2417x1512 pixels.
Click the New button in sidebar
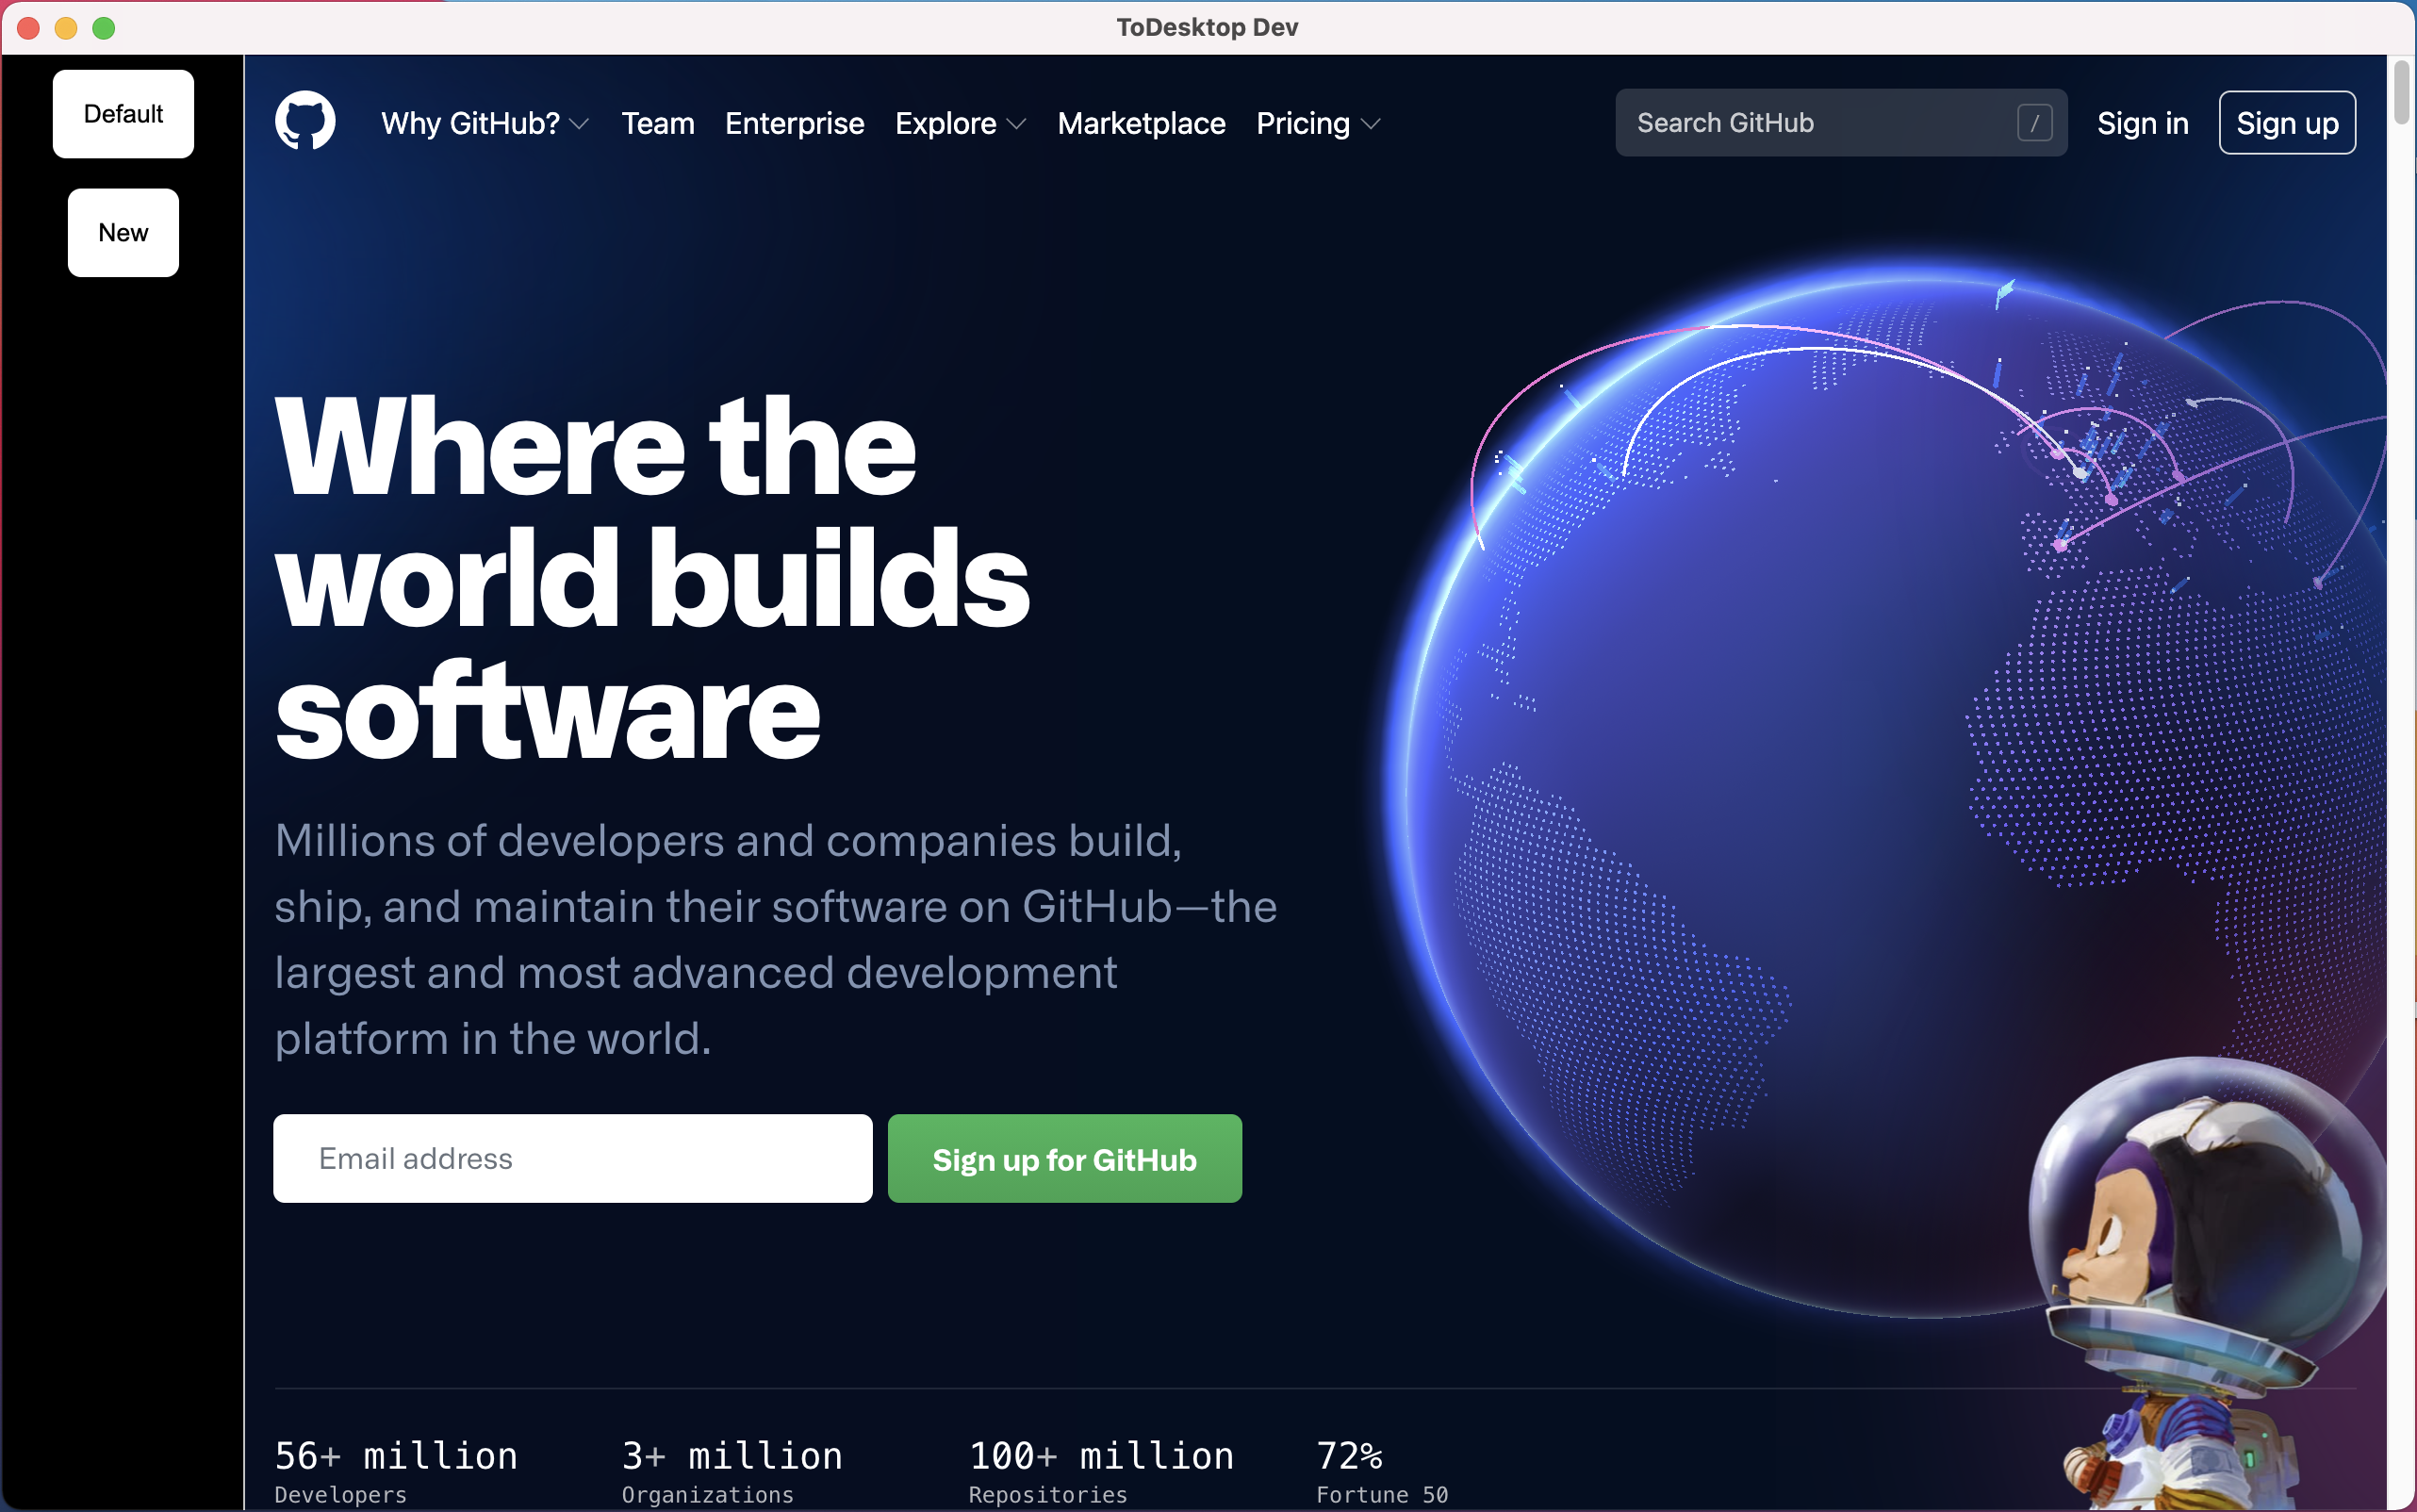point(123,232)
